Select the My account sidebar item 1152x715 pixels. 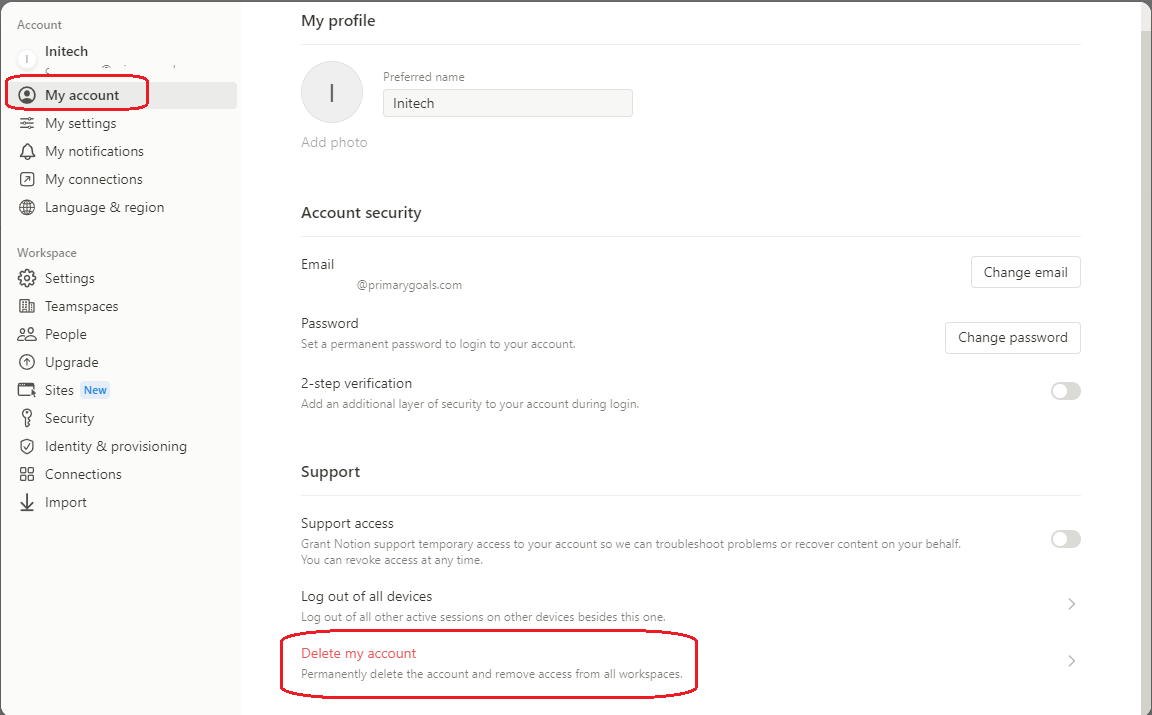coord(82,93)
